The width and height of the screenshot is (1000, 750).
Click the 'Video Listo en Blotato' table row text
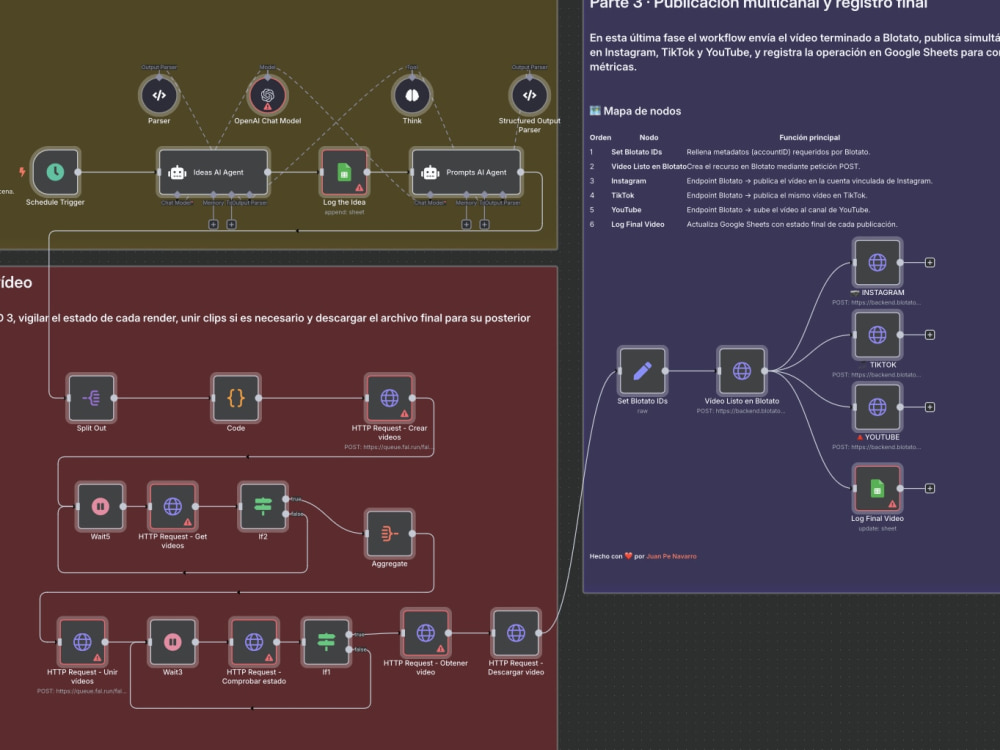pyautogui.click(x=649, y=166)
